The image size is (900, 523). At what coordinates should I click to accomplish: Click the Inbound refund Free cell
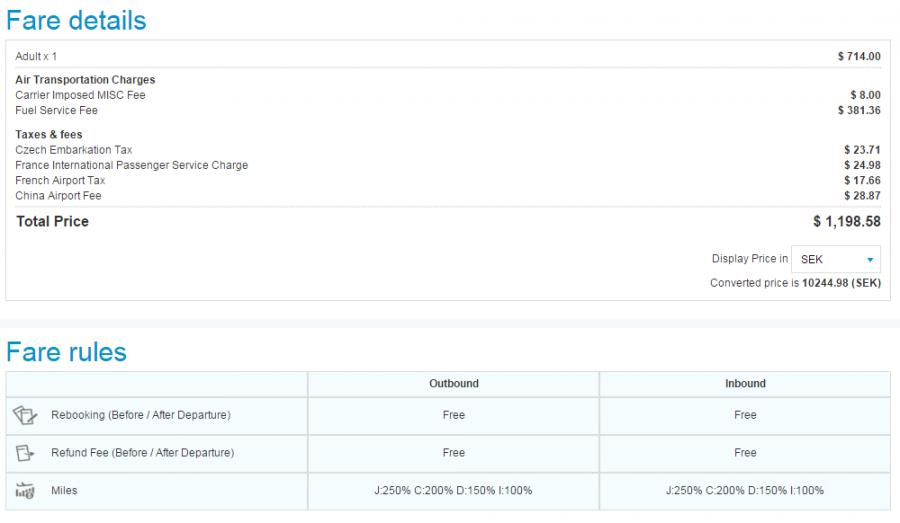pos(745,453)
